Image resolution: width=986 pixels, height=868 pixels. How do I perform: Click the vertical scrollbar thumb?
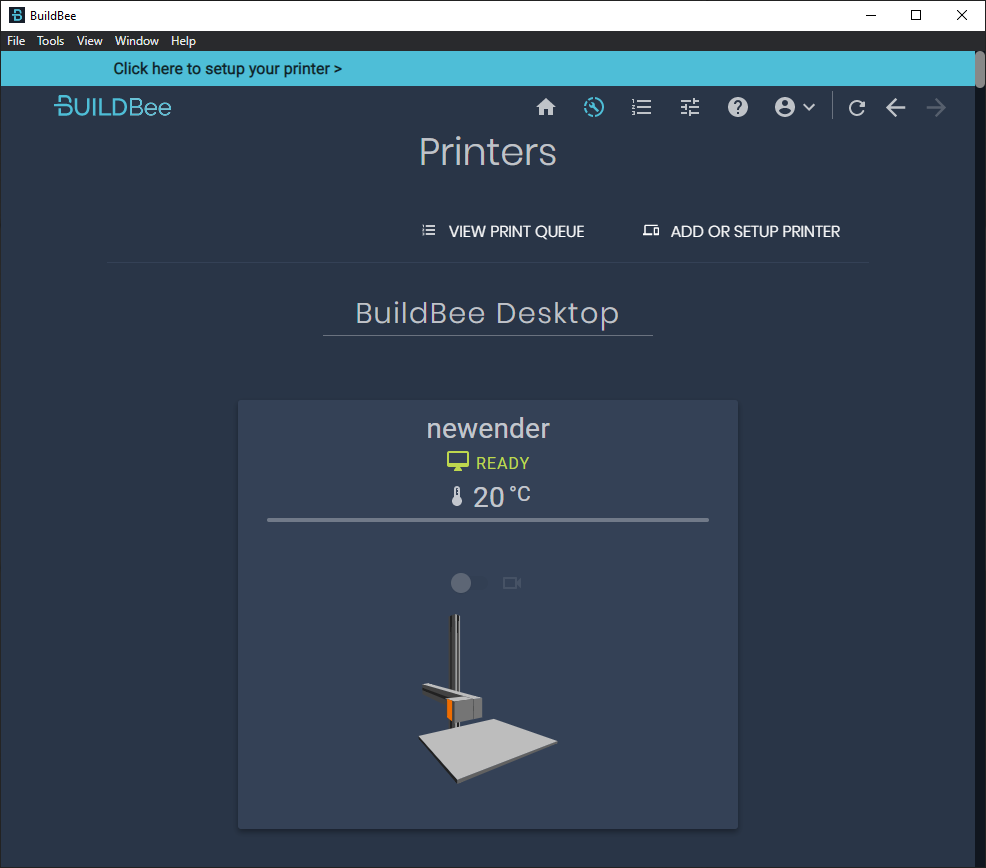pyautogui.click(x=980, y=70)
